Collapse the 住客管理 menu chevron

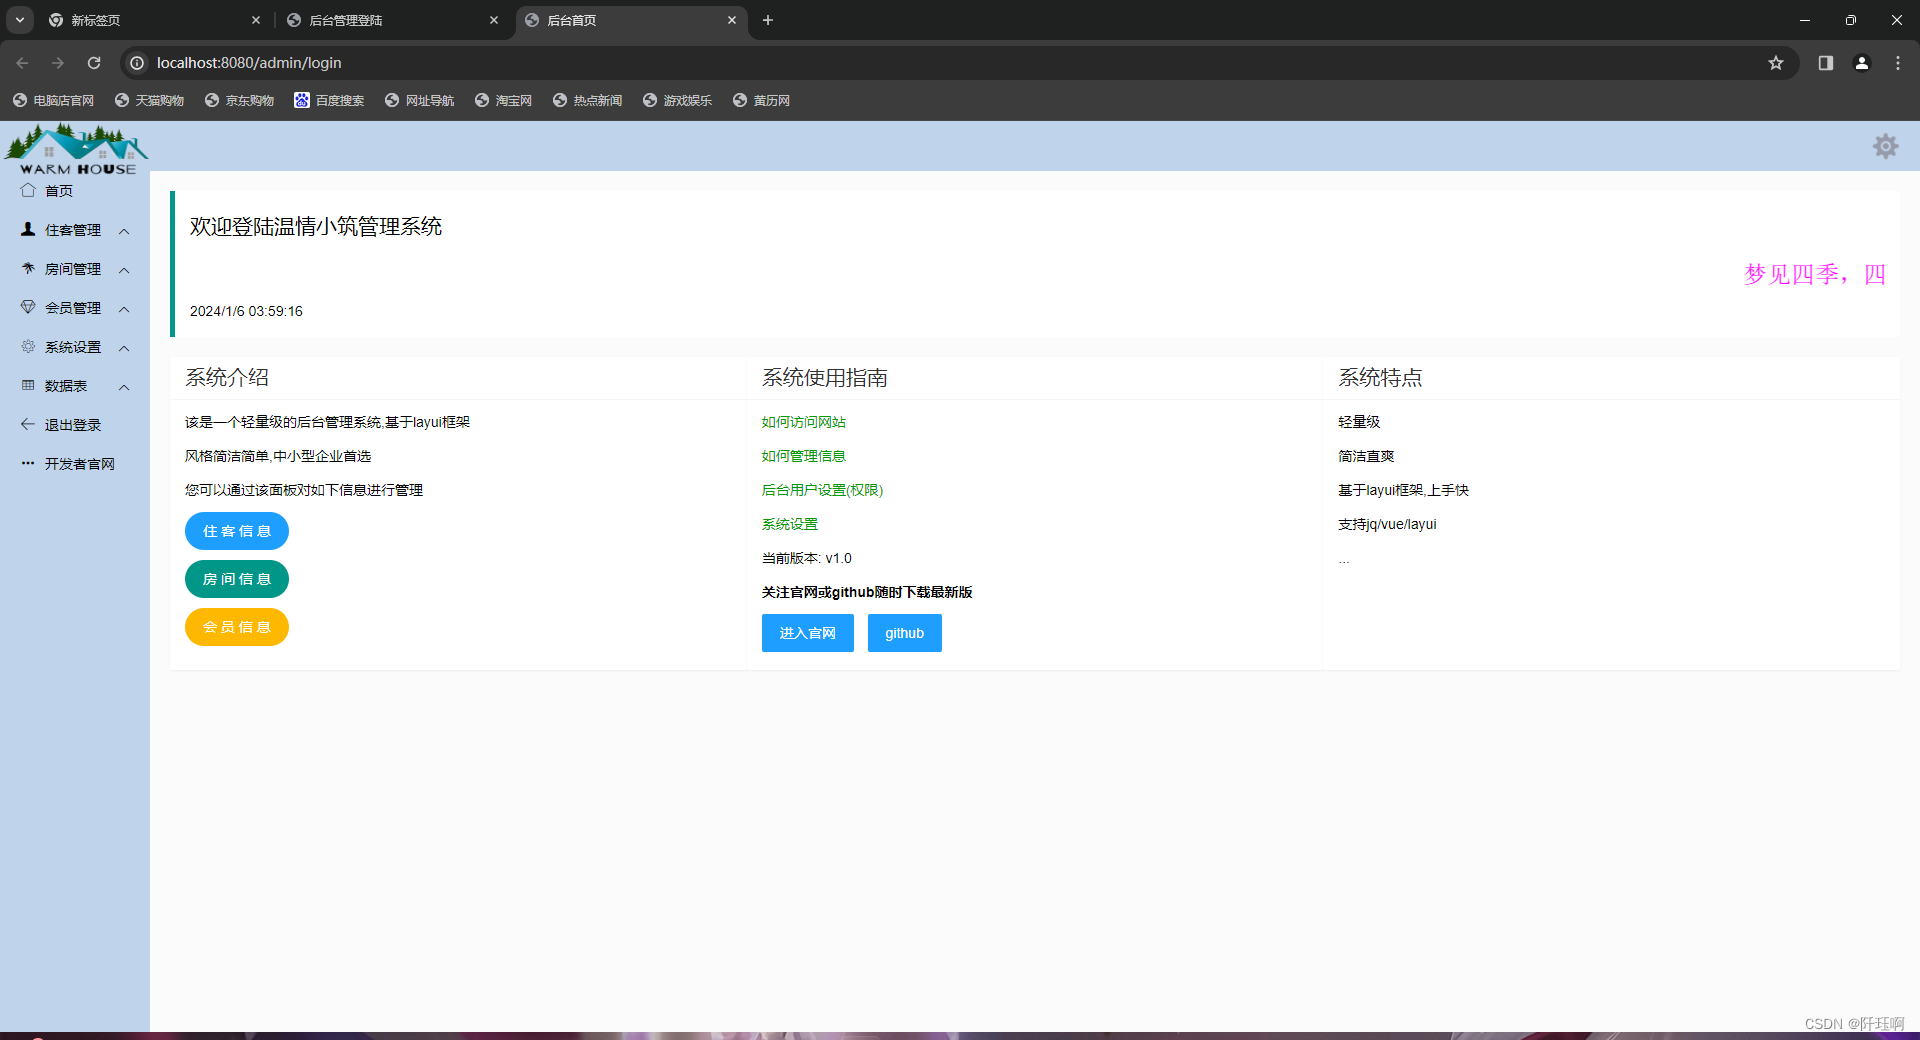coord(124,231)
